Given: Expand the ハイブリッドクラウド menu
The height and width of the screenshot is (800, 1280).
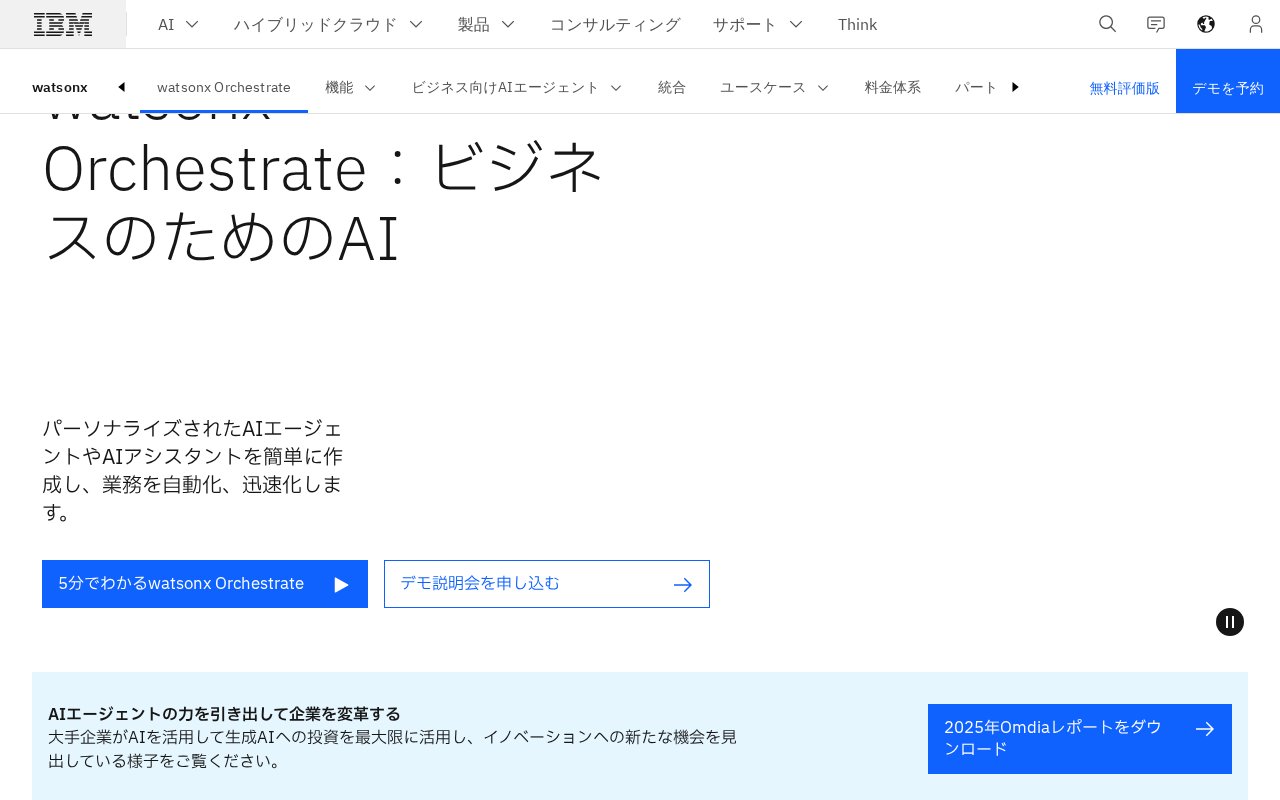Looking at the screenshot, I should 328,24.
